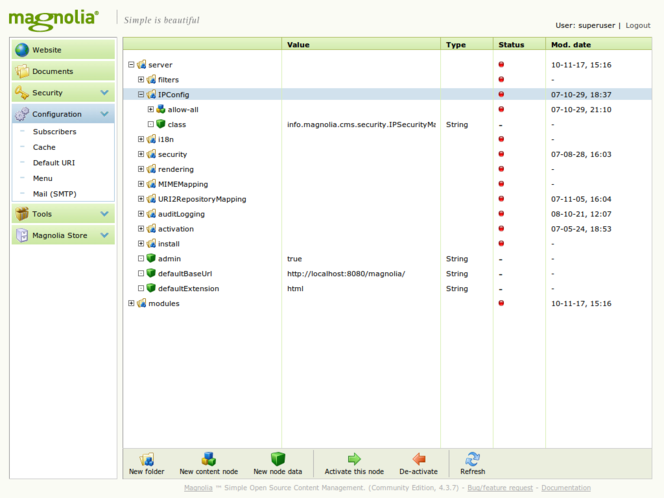Open Subscribers under Configuration
664x498 pixels.
(54, 132)
